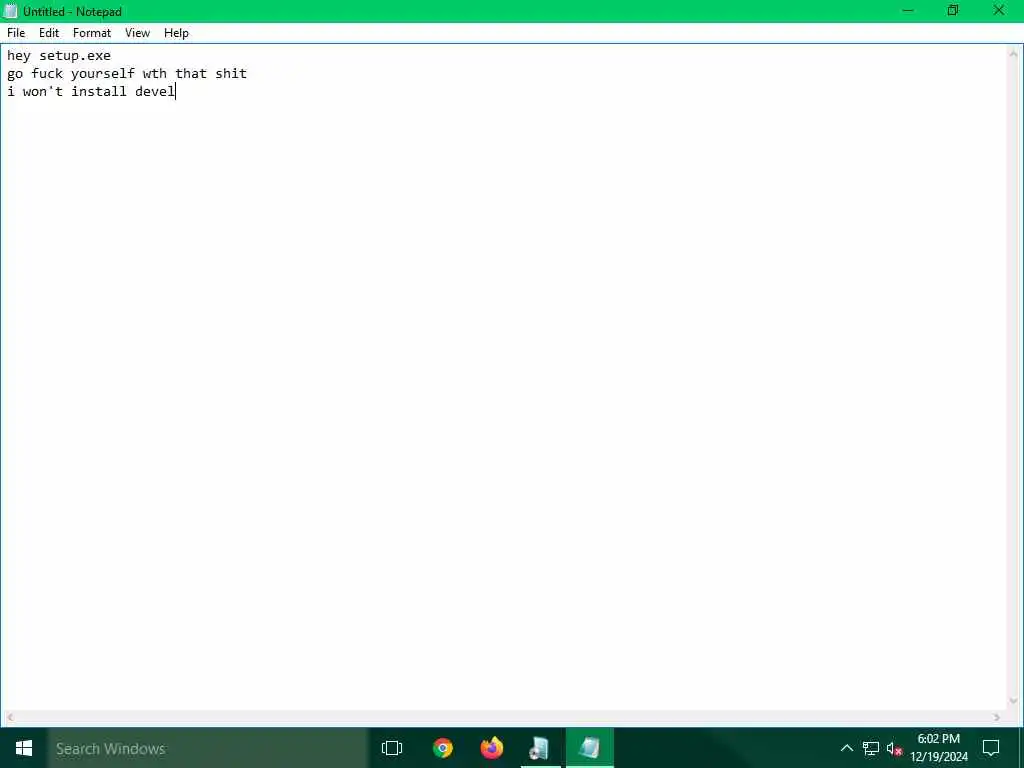
Task: Close the Untitled Notepad window
Action: click(x=999, y=11)
